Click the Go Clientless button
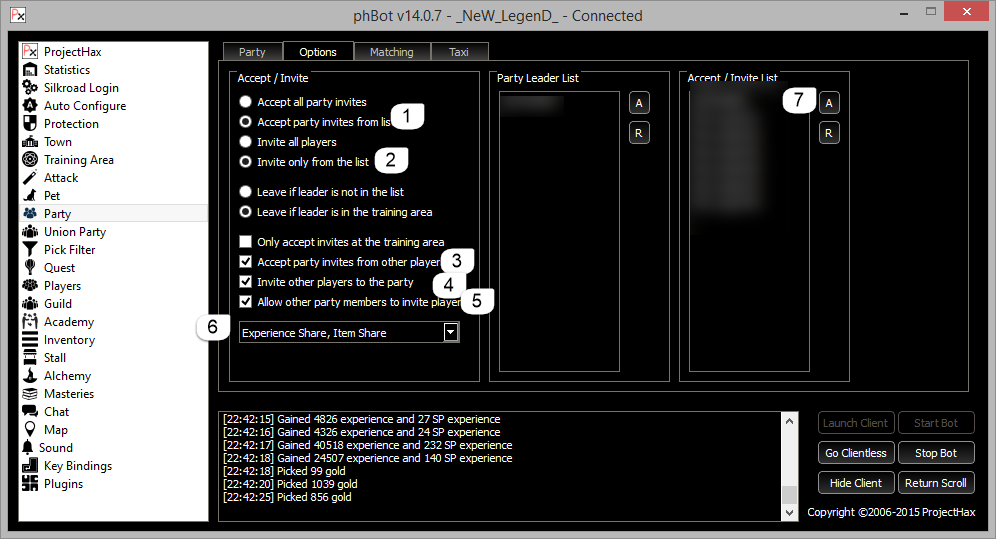The height and width of the screenshot is (539, 996). [855, 453]
